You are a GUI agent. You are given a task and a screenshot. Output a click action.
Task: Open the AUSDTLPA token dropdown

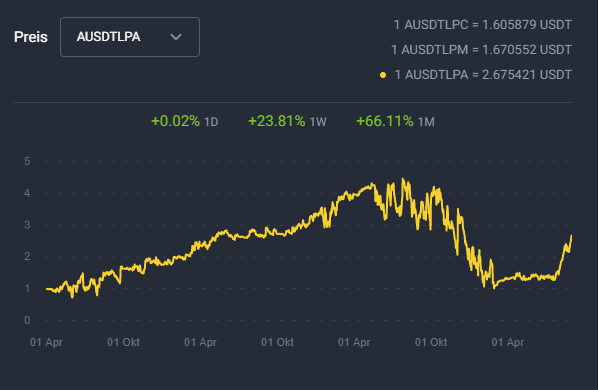coord(130,37)
